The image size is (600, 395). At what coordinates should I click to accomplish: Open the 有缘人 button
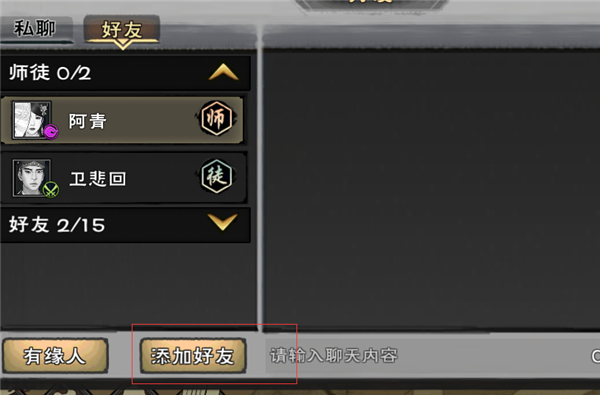click(x=55, y=356)
